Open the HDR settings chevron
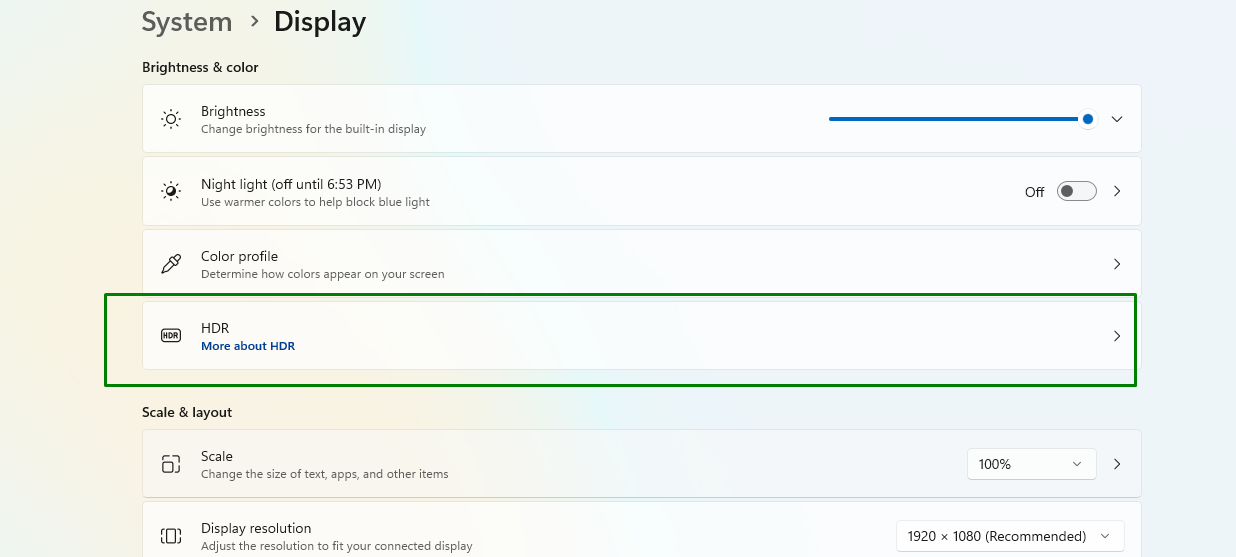Viewport: 1236px width, 557px height. [x=1117, y=336]
